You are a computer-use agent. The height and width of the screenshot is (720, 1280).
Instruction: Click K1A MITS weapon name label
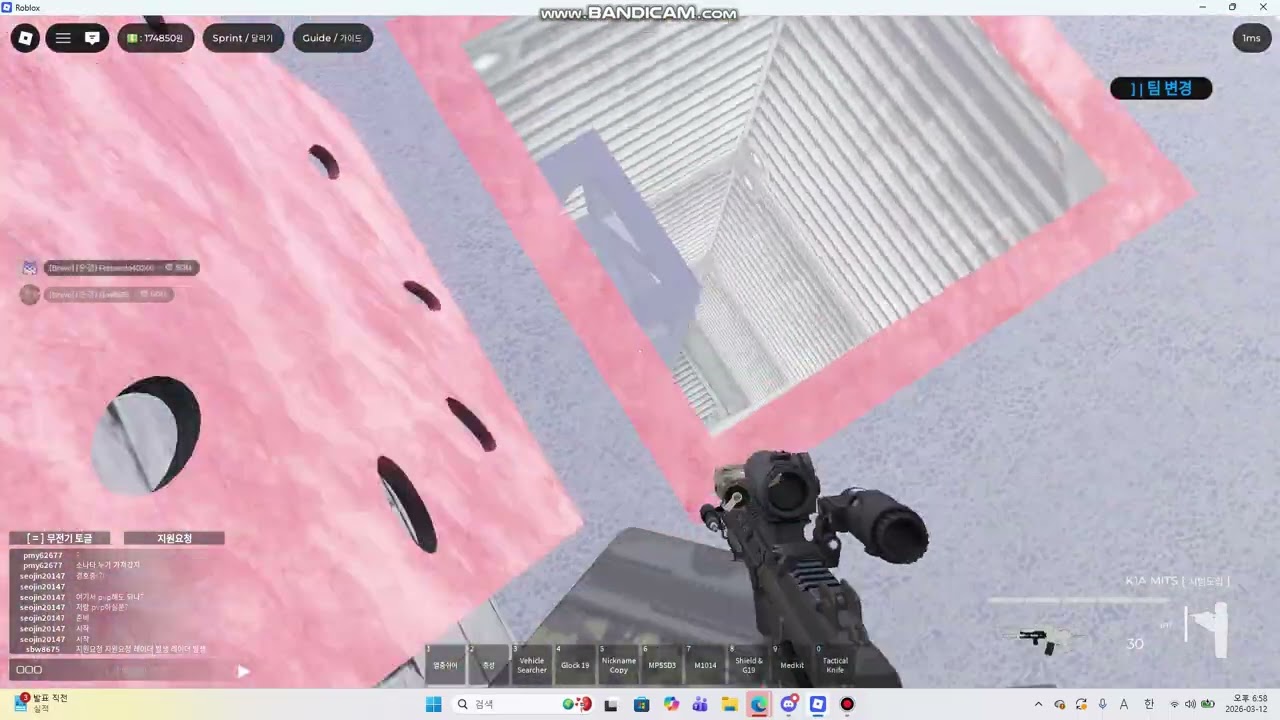[x=1177, y=580]
